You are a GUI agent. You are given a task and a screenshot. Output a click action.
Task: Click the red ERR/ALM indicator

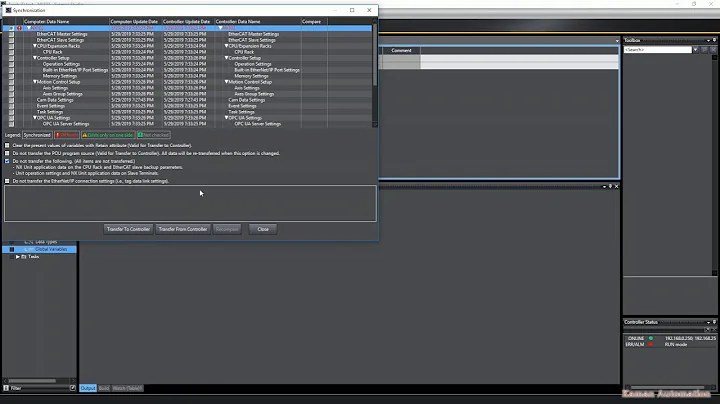[x=651, y=344]
